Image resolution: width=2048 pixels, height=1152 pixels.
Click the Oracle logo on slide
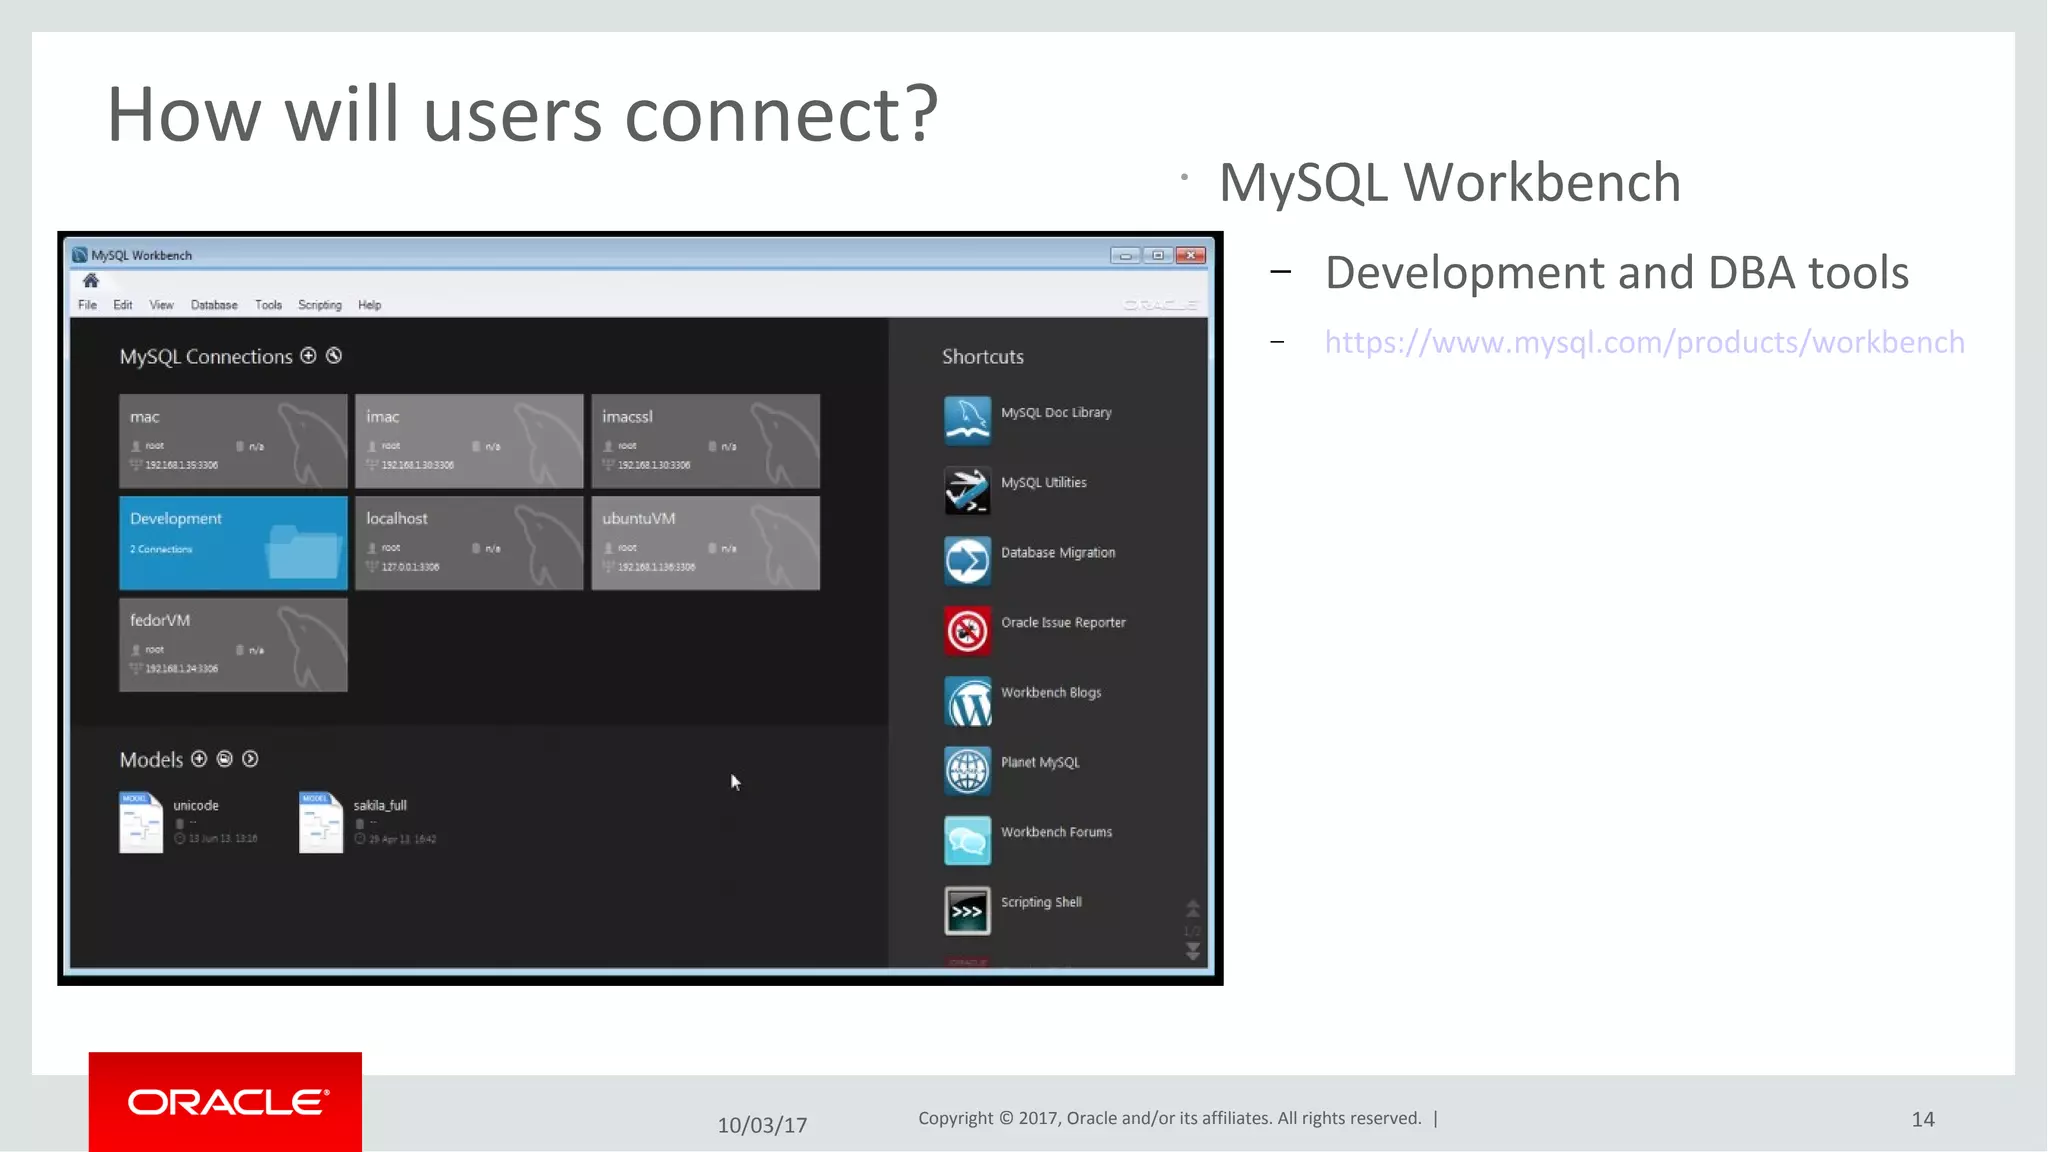tap(226, 1102)
